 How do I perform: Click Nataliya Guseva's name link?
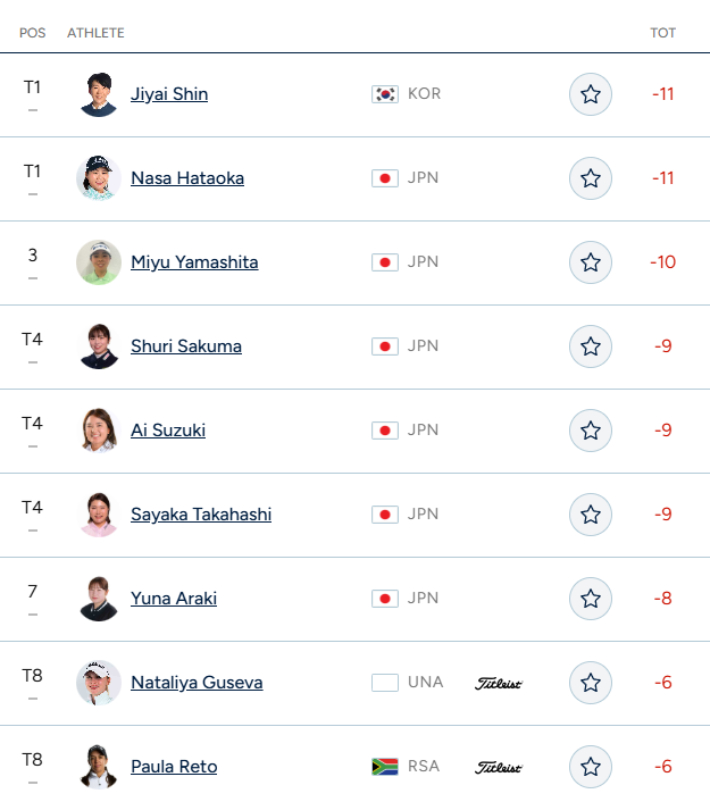196,682
